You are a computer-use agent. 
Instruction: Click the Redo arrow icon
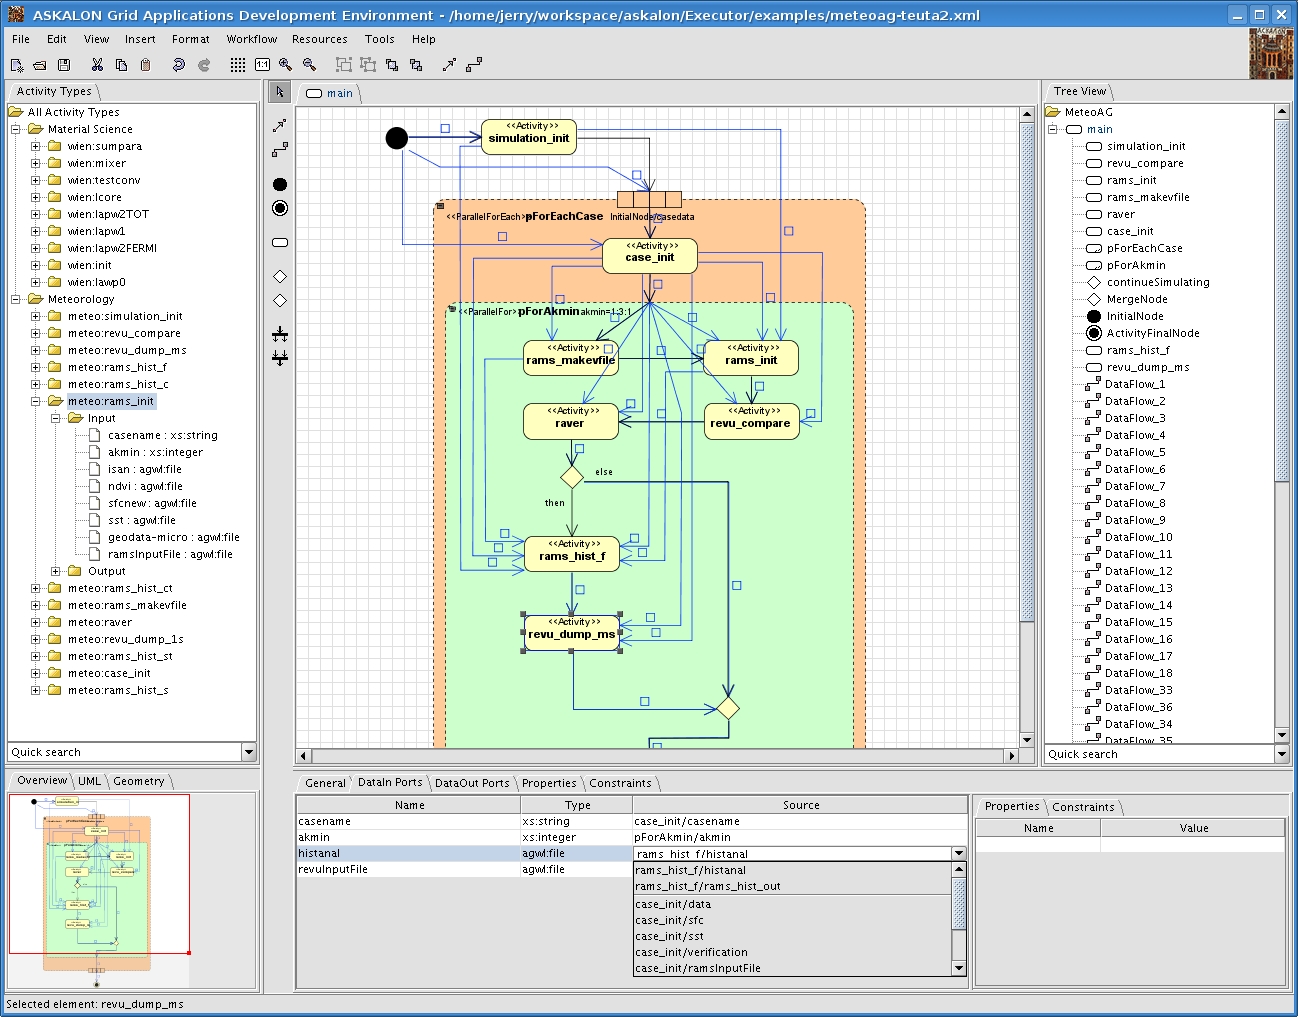pos(203,65)
